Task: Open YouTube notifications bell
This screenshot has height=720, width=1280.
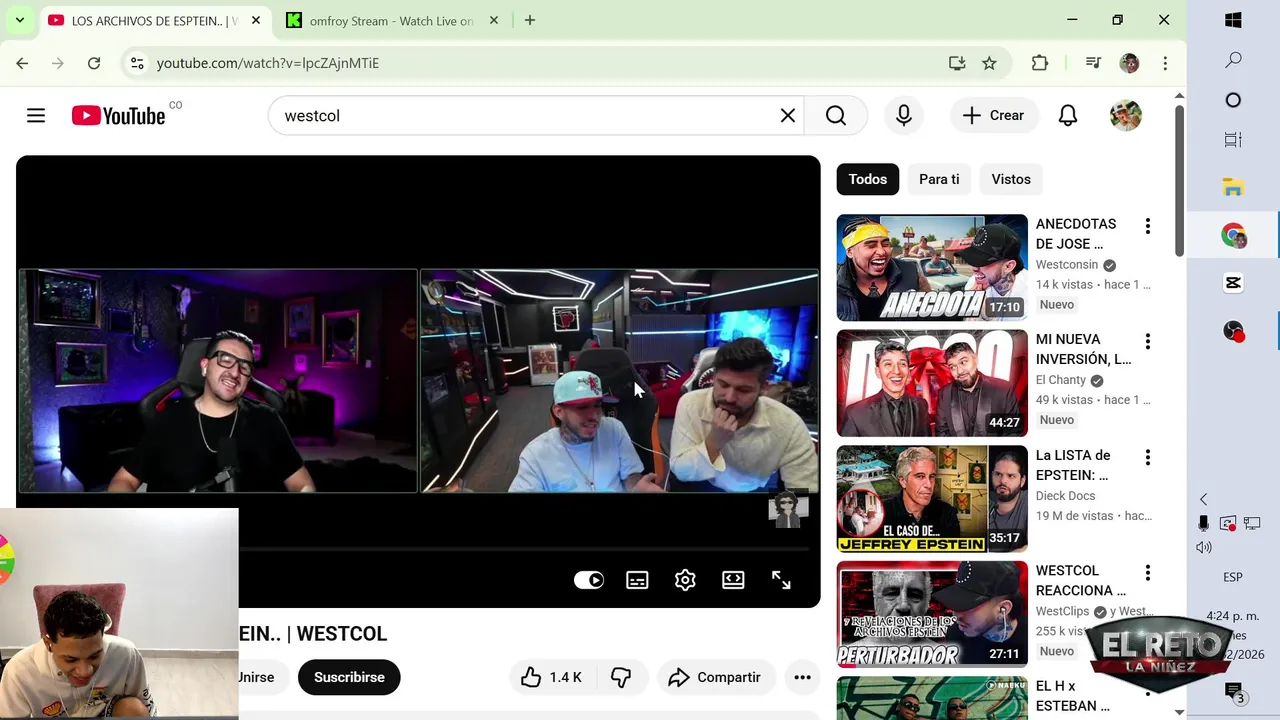Action: tap(1068, 116)
